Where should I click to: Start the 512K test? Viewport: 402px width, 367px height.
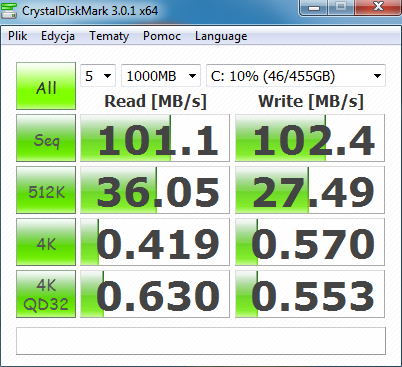click(46, 190)
